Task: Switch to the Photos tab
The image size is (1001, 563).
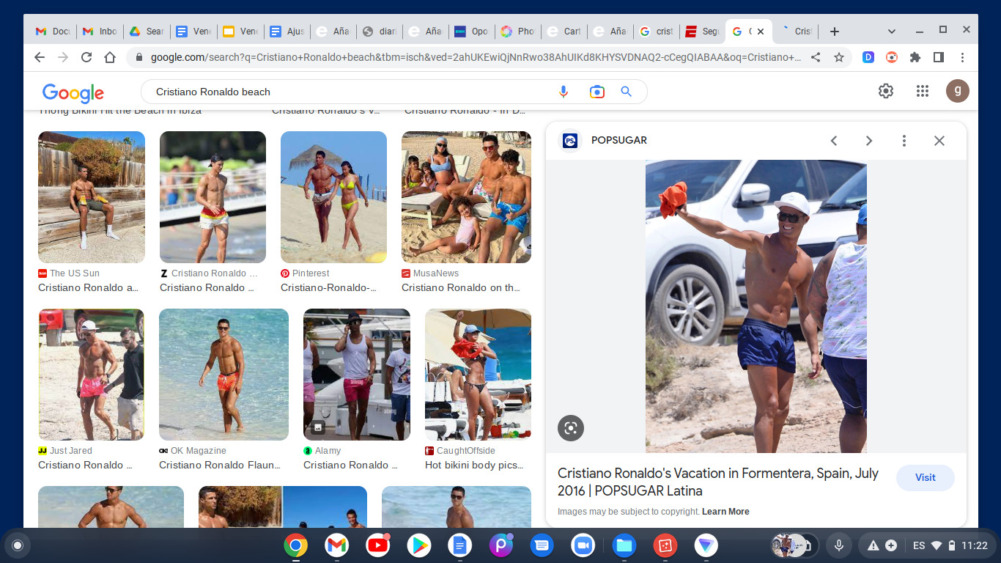Action: point(518,31)
